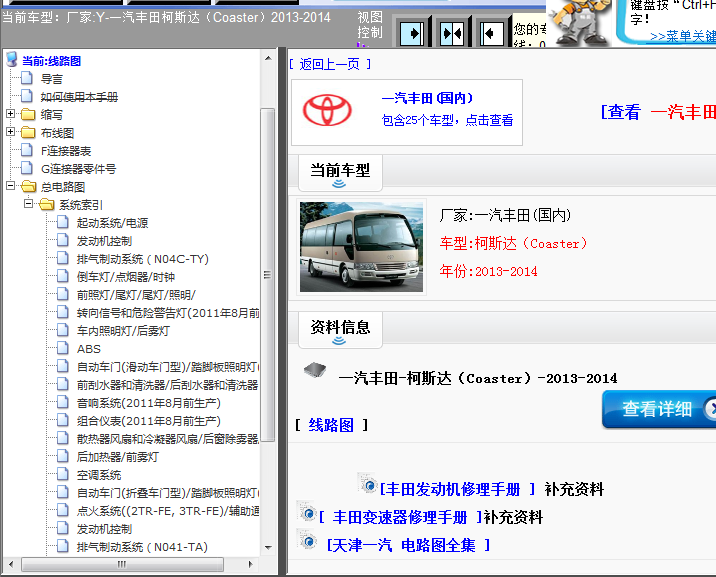This screenshot has width=716, height=577.
Task: Select 点火系统(2TR-FE, 3TR-FE) tree item
Action: 168,511
